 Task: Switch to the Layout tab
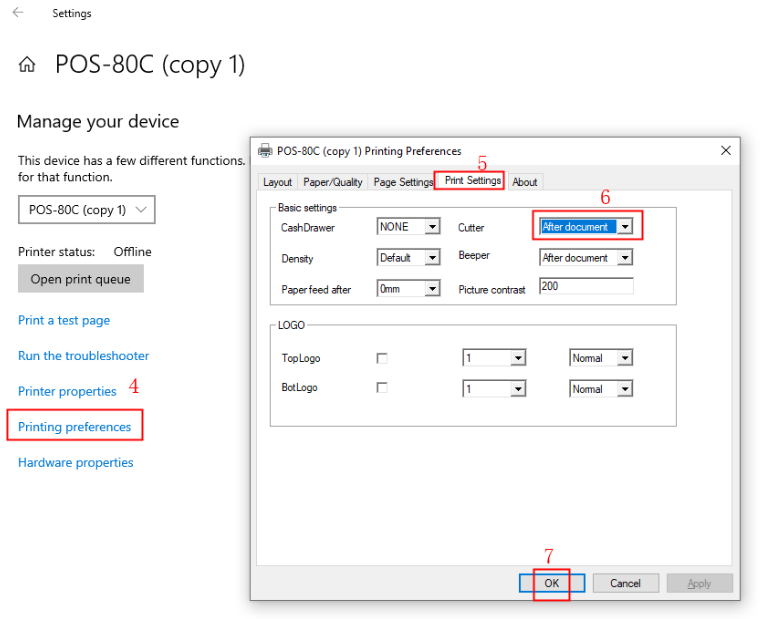click(277, 182)
